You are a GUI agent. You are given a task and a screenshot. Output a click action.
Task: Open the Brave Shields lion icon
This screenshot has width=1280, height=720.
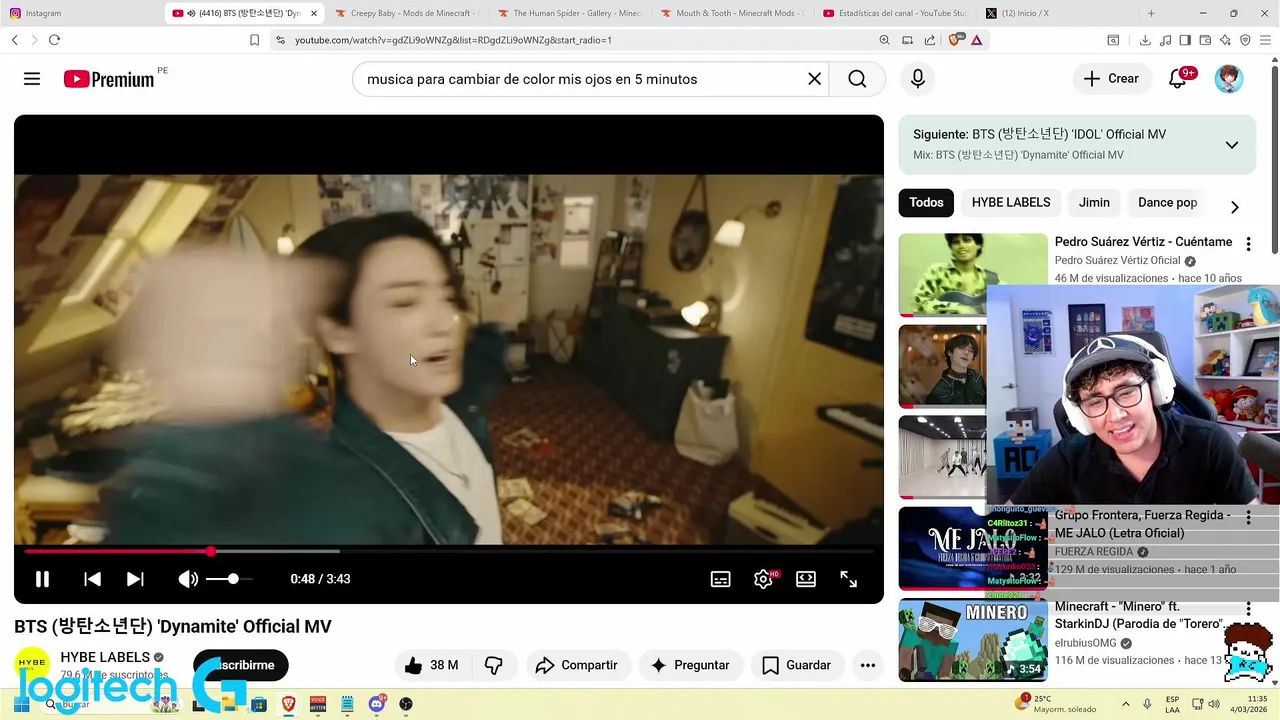(954, 40)
